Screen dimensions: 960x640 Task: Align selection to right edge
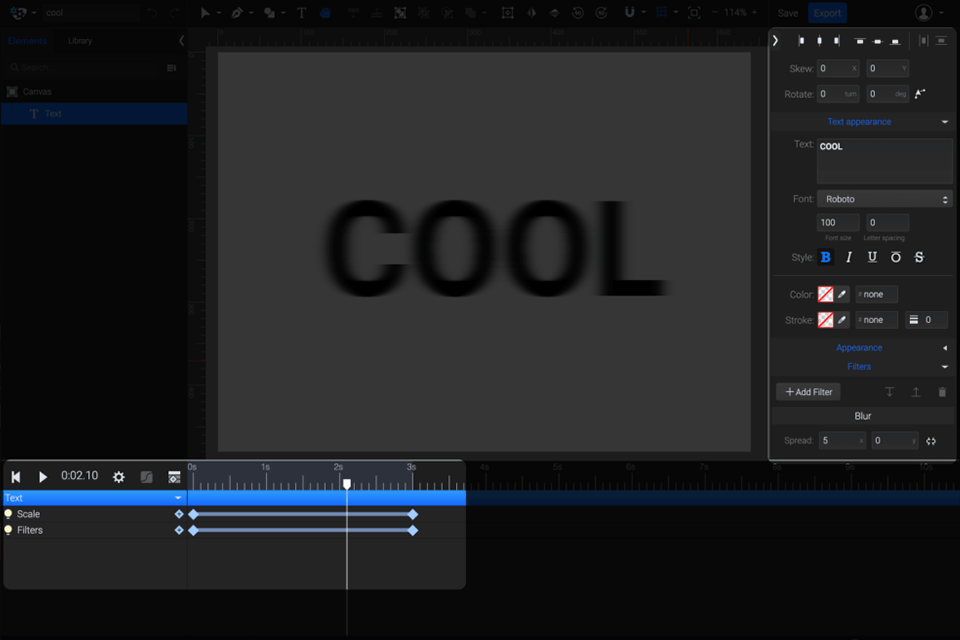coord(836,41)
